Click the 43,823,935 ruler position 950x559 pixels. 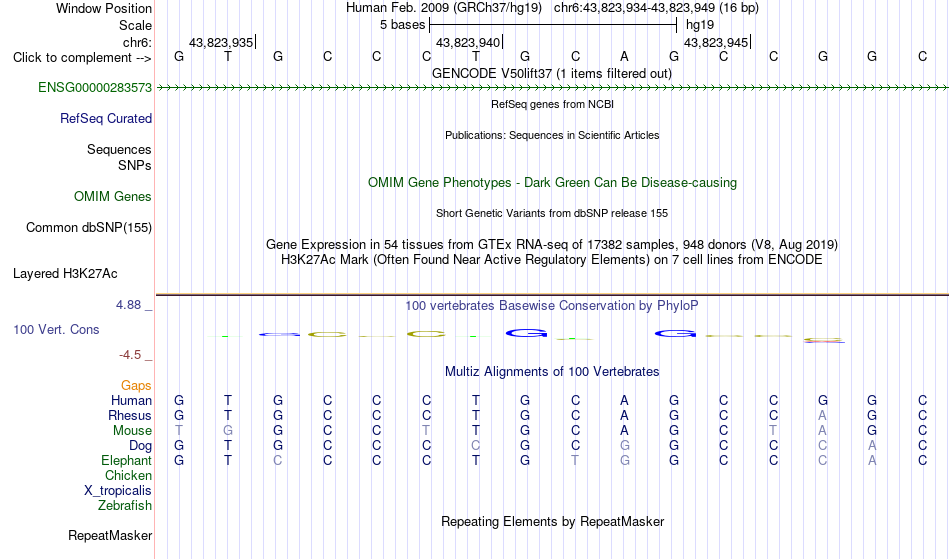(221, 42)
